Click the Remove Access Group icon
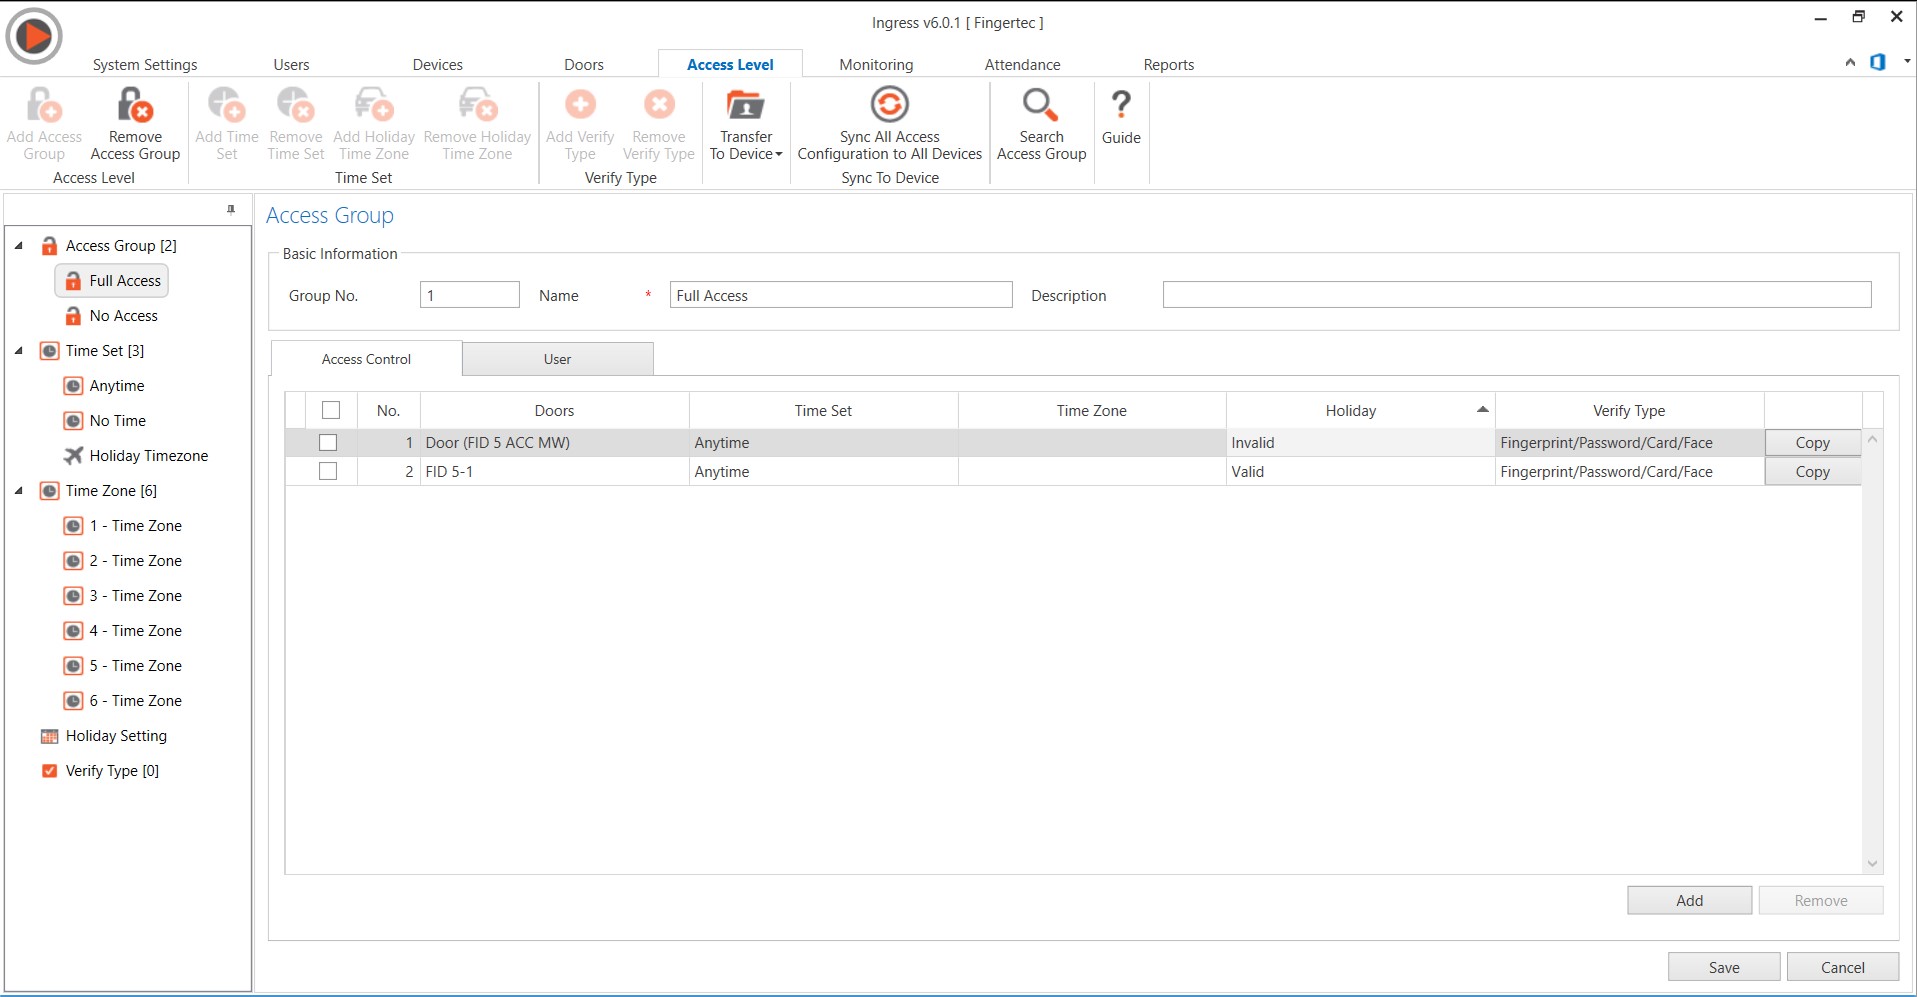 pos(134,106)
